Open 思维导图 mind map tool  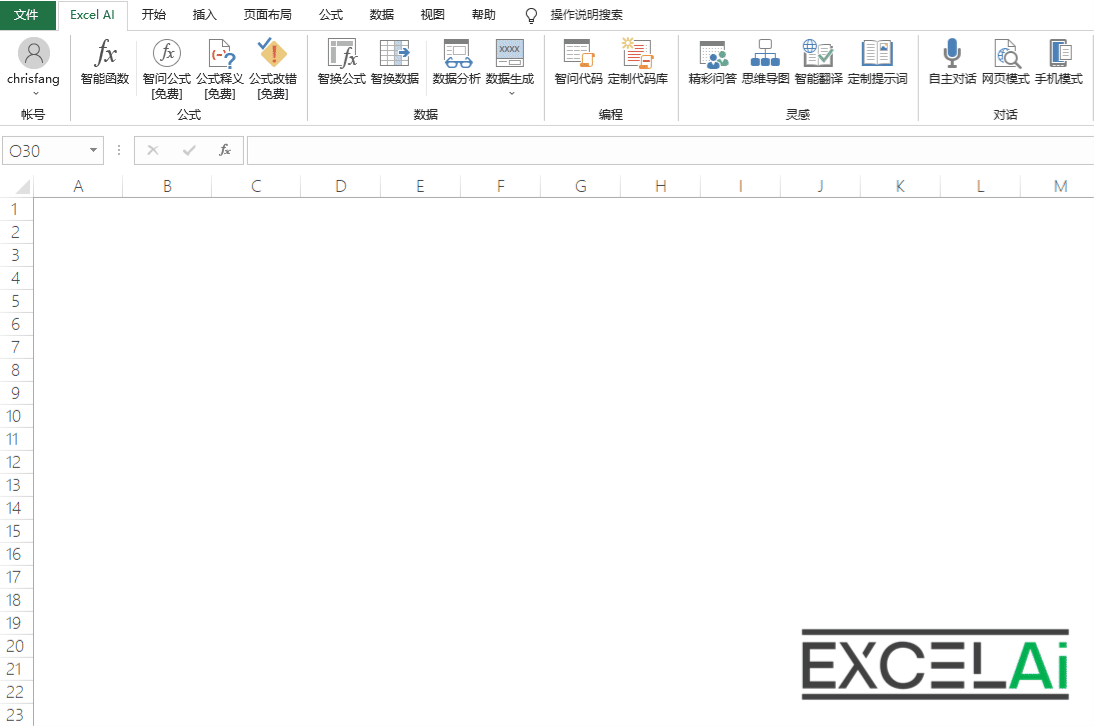click(765, 62)
